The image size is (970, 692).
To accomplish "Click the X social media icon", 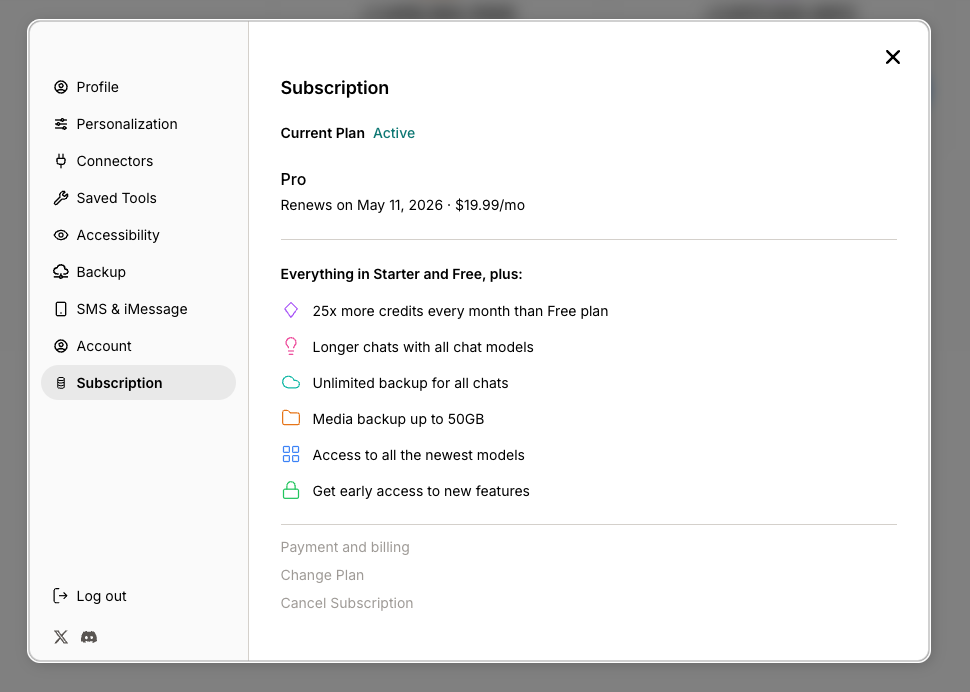I will coord(61,637).
